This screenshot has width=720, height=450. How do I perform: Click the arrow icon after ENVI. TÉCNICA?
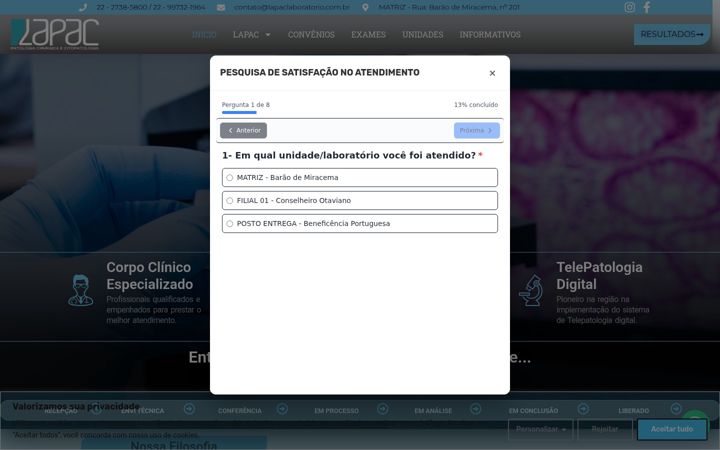(x=189, y=408)
